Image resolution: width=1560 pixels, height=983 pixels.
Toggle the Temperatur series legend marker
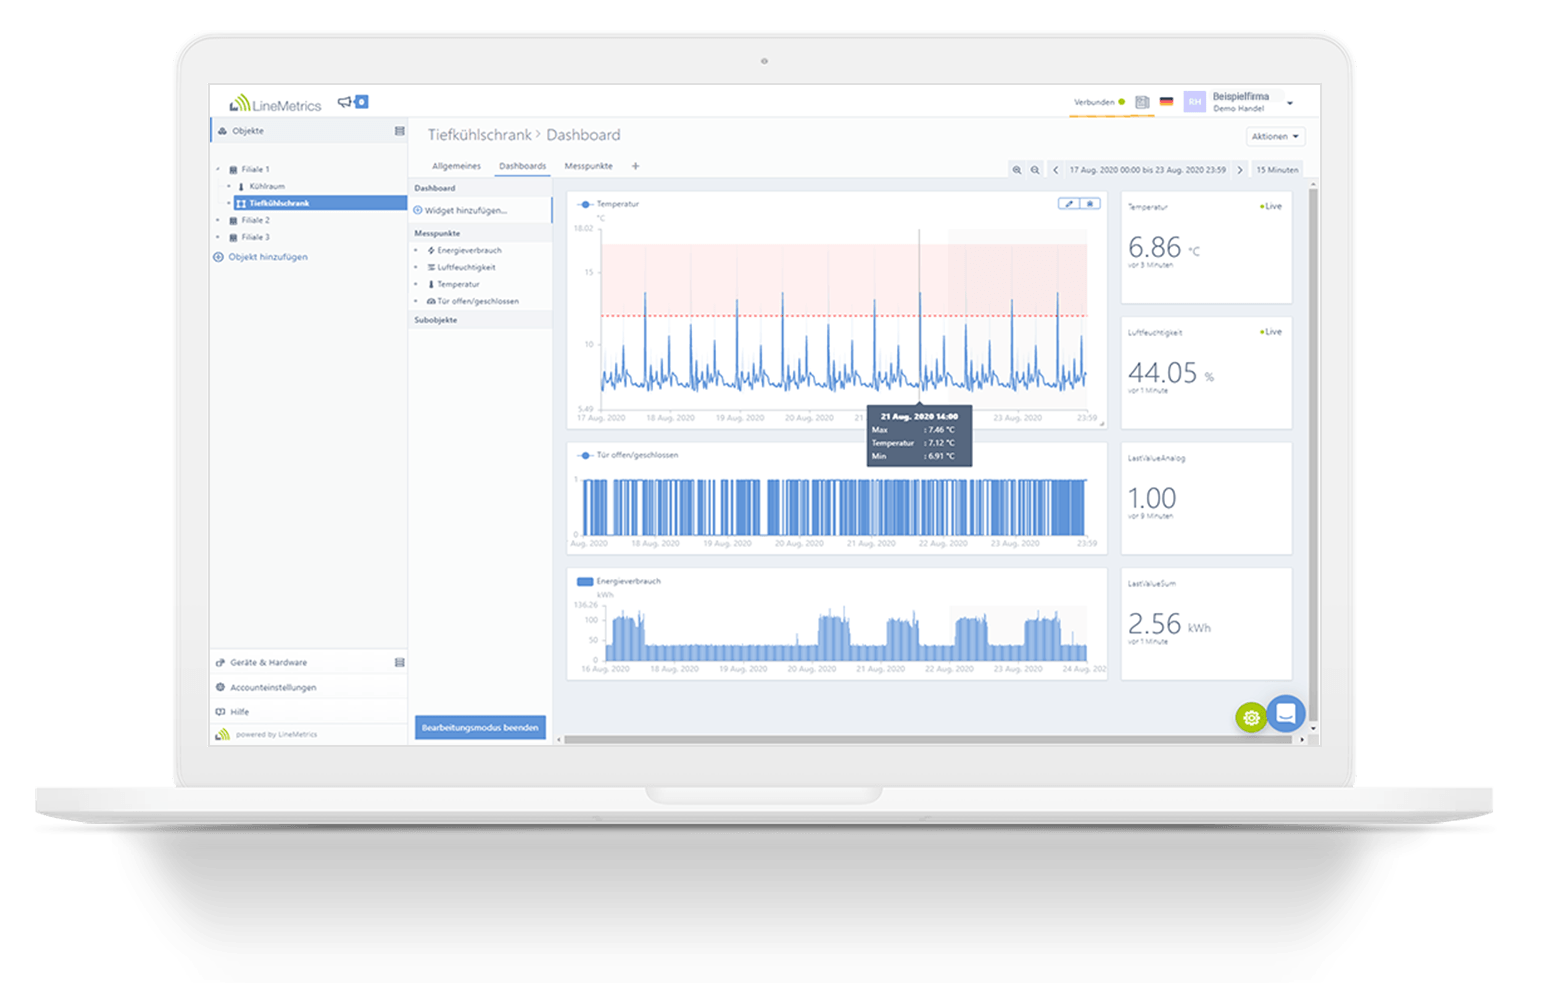click(586, 204)
